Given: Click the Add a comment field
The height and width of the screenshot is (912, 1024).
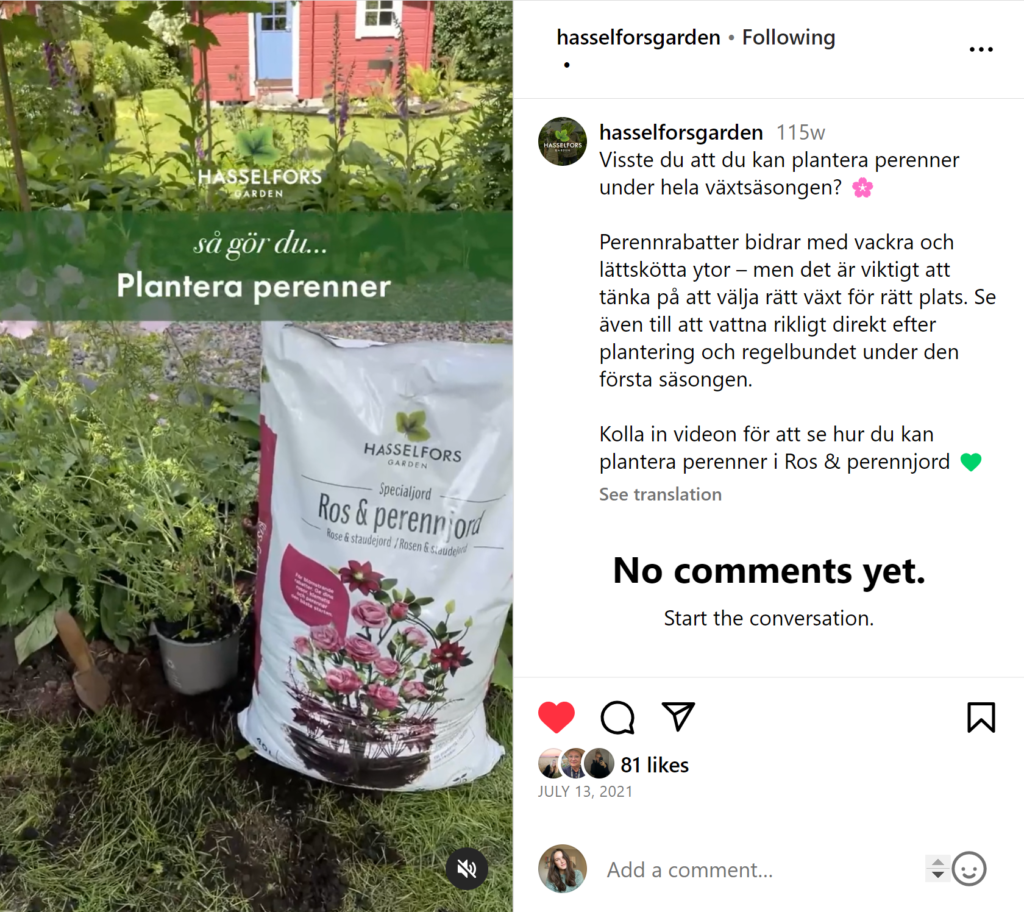Looking at the screenshot, I should pos(761,870).
